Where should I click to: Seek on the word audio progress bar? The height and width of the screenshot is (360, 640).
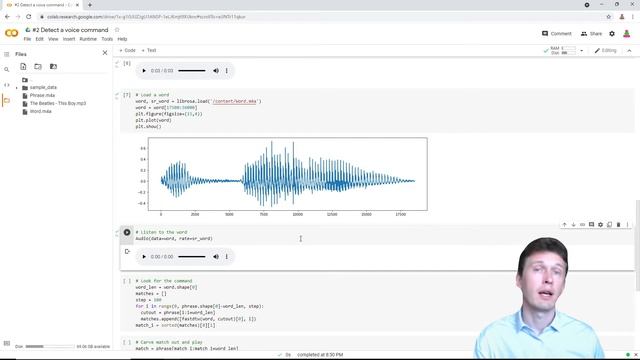click(x=191, y=257)
